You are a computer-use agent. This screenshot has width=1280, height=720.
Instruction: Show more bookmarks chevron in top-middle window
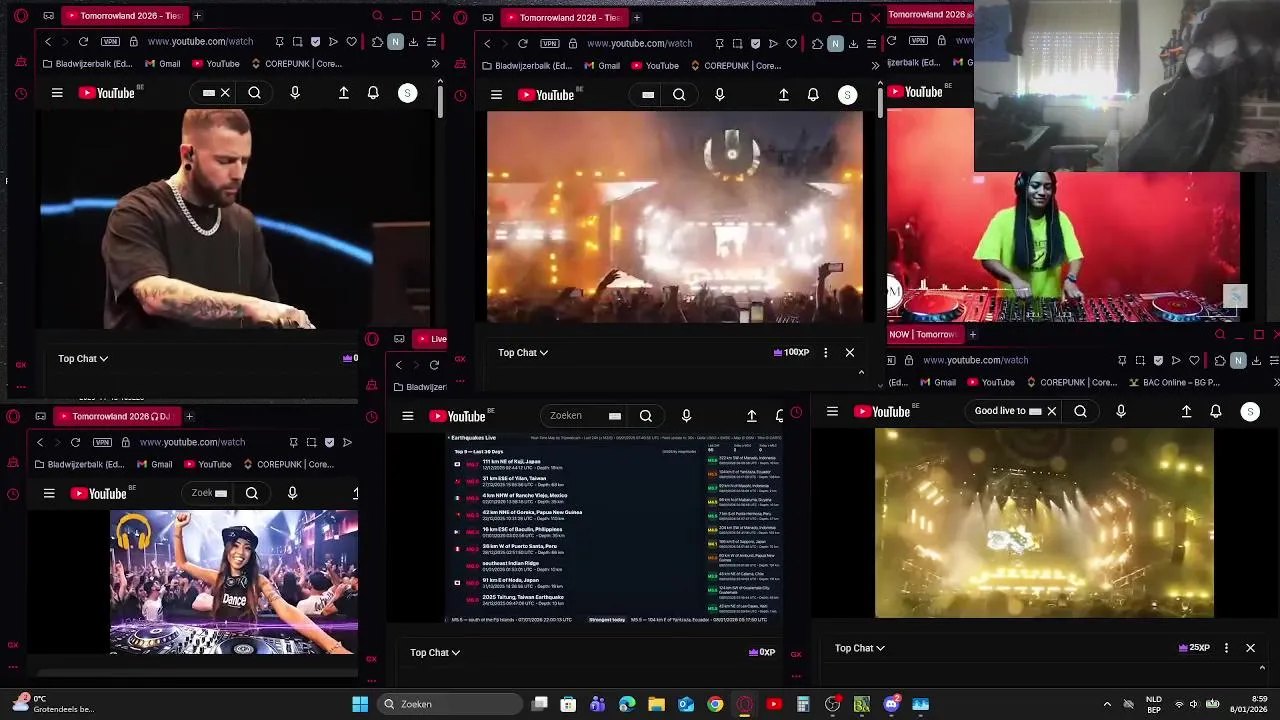[x=875, y=66]
